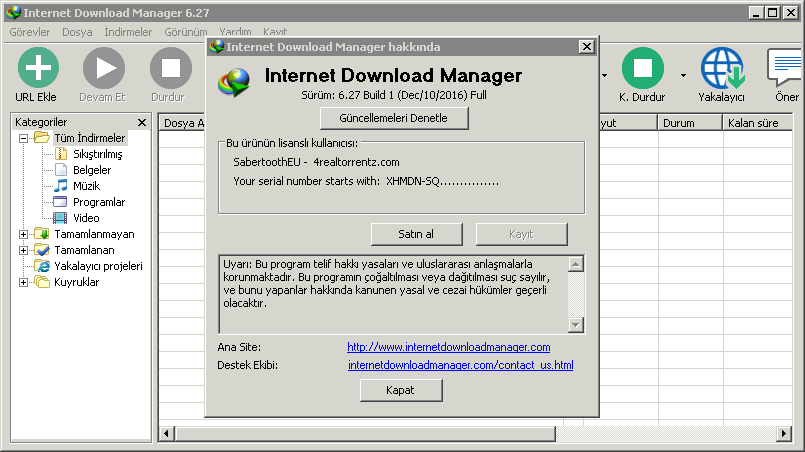Select the Müzik note icon
This screenshot has height=452, width=805.
pos(61,185)
